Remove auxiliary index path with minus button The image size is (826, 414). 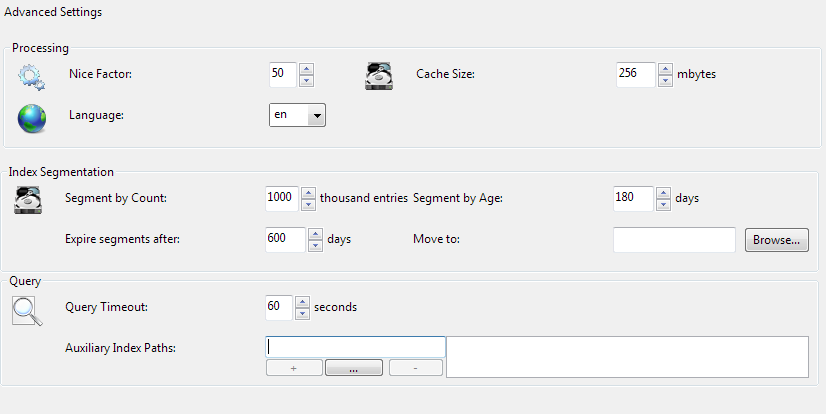[x=416, y=369]
